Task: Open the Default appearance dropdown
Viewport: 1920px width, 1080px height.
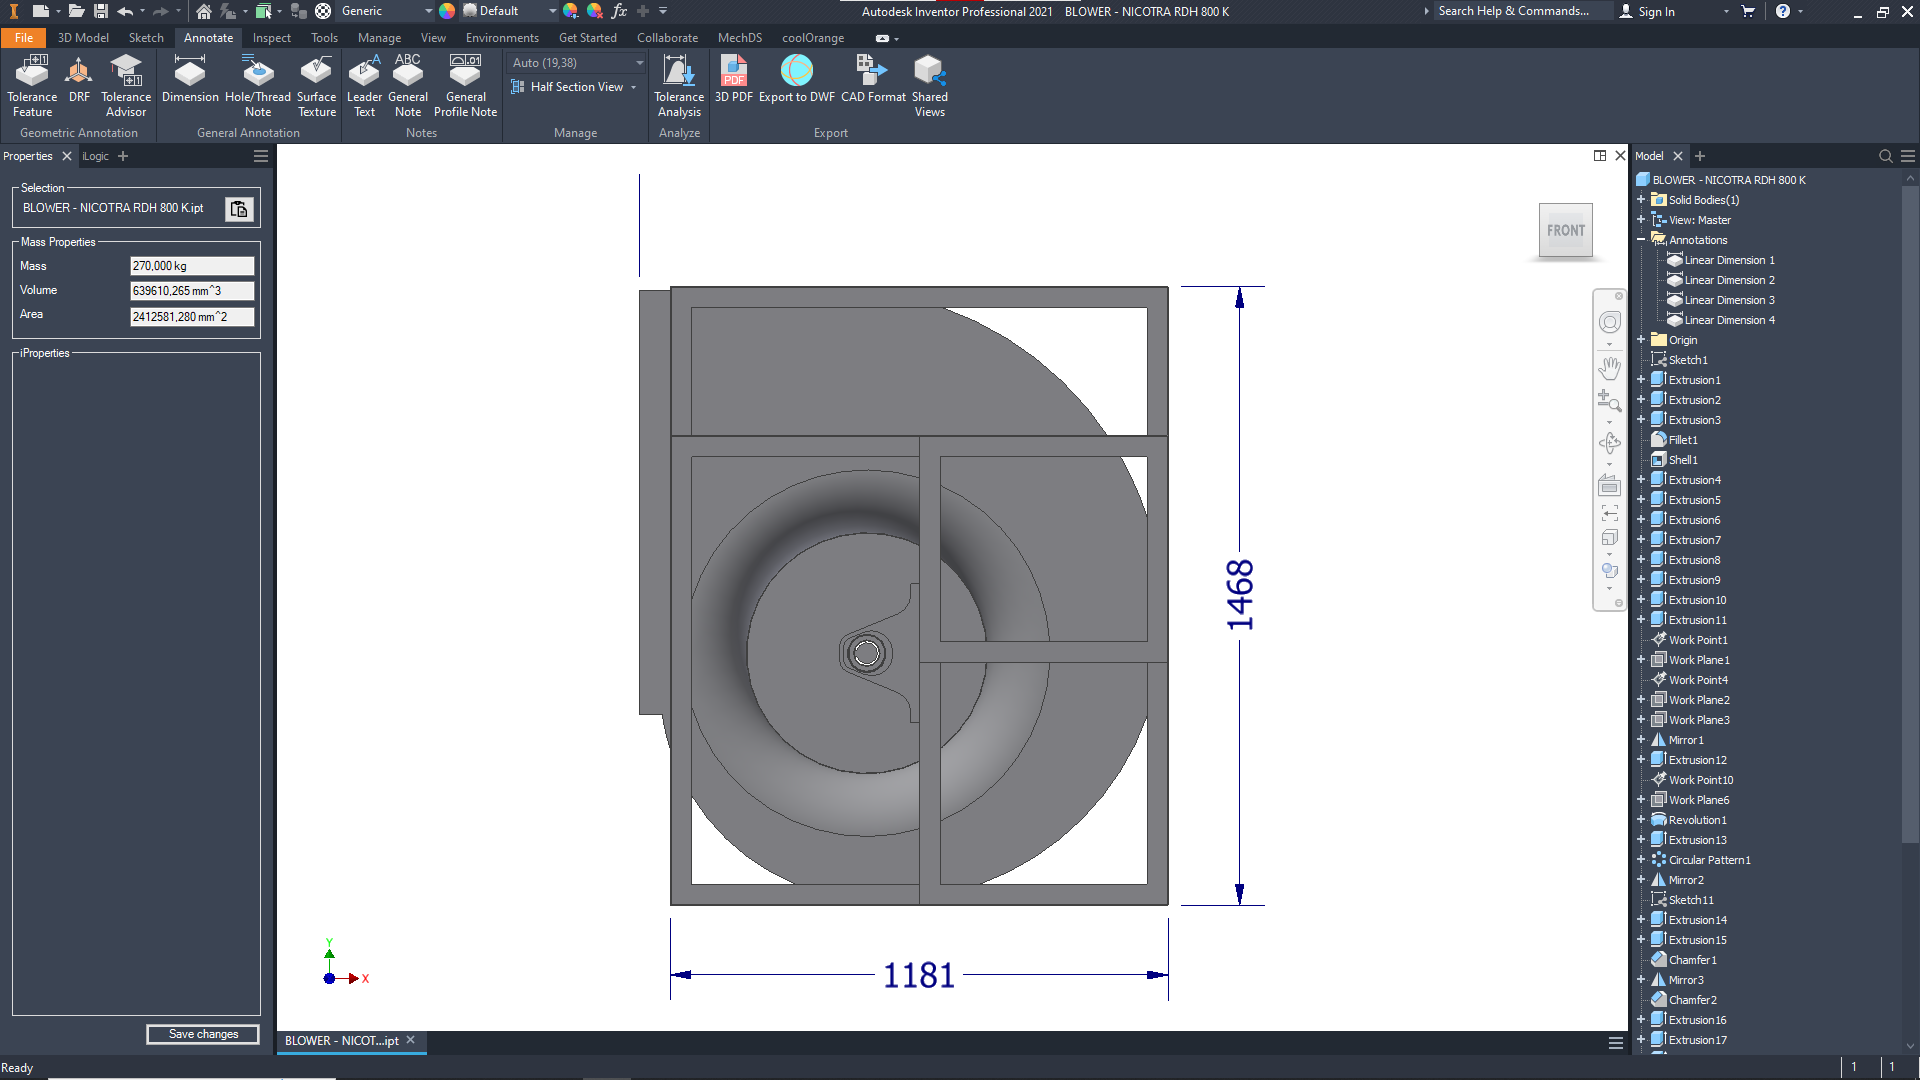Action: click(x=552, y=11)
